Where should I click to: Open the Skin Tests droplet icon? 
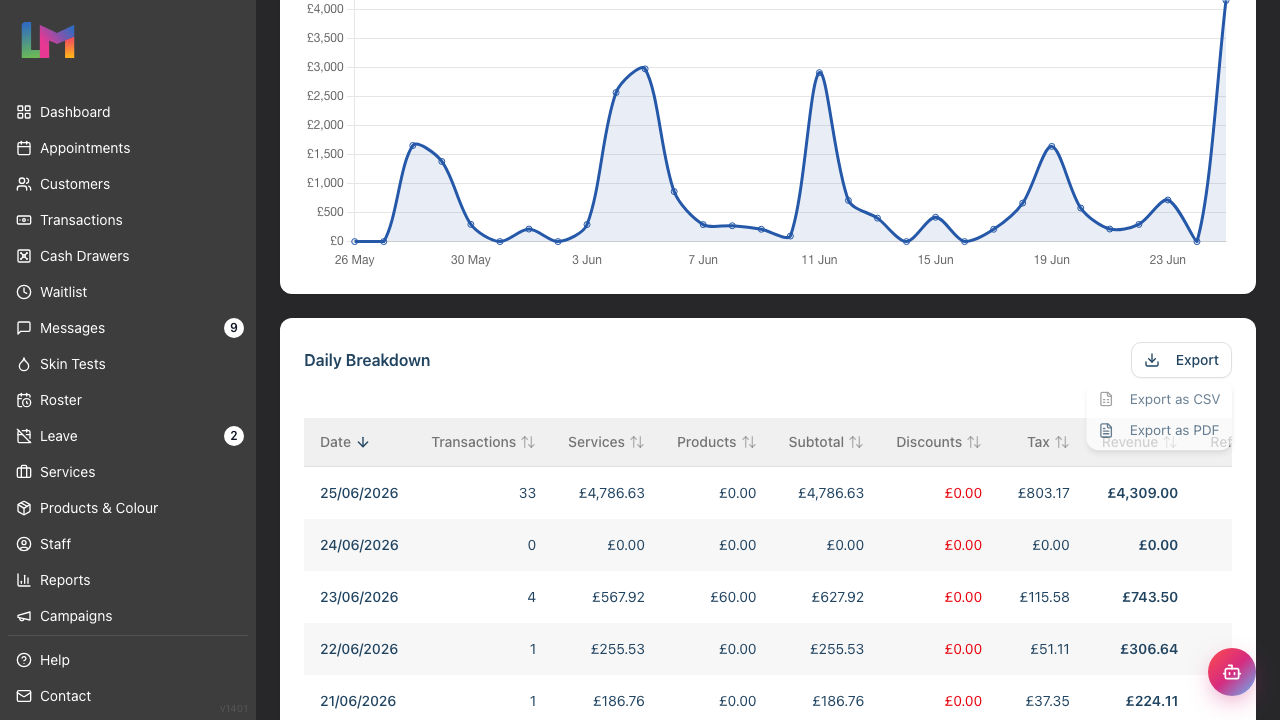click(24, 364)
